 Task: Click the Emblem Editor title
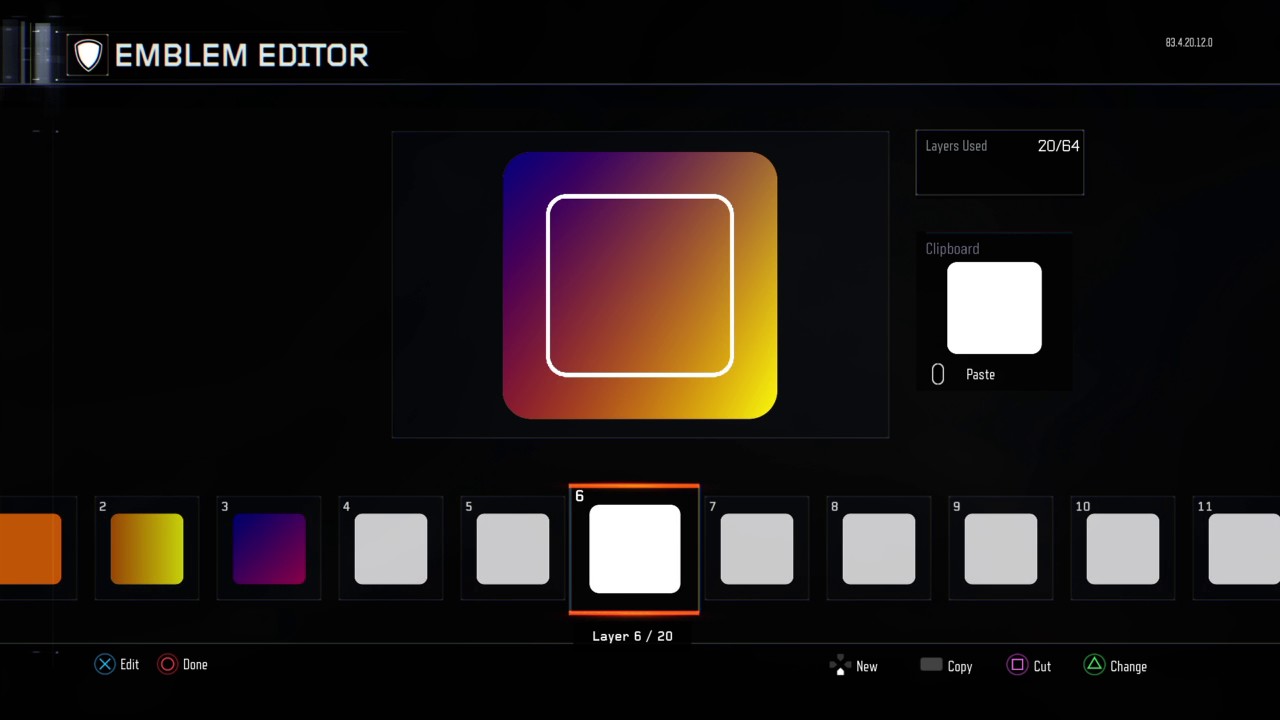pyautogui.click(x=242, y=55)
